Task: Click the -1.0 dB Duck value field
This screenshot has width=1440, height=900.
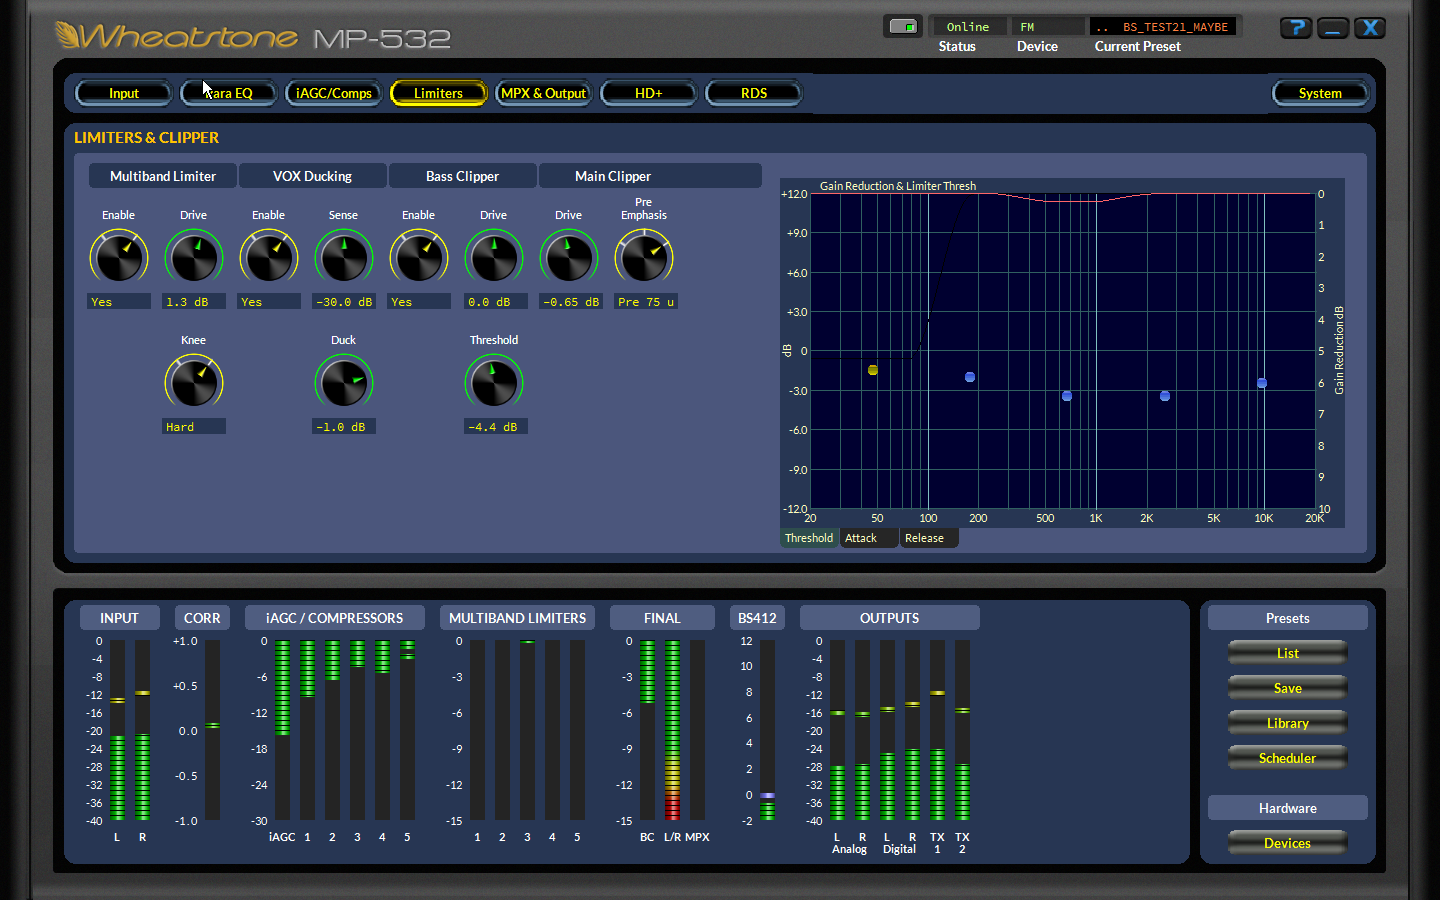Action: tap(344, 426)
